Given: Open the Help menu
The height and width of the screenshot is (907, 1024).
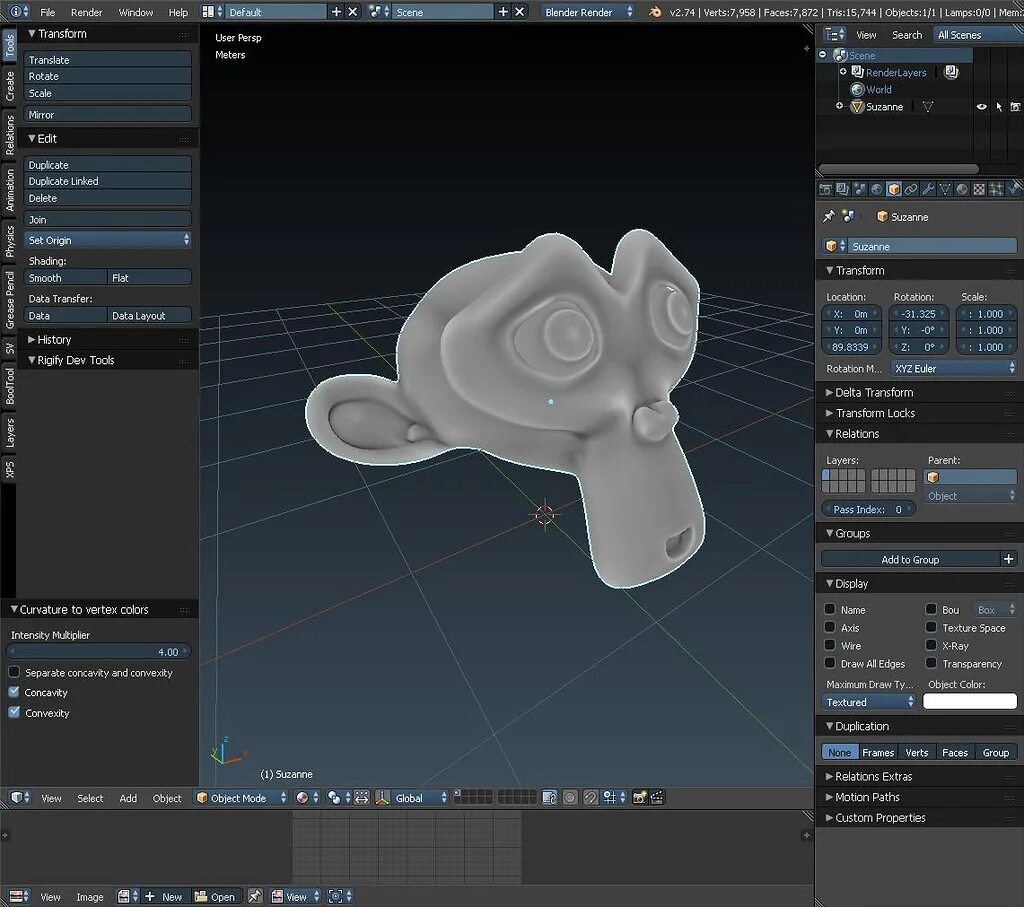Looking at the screenshot, I should [178, 12].
